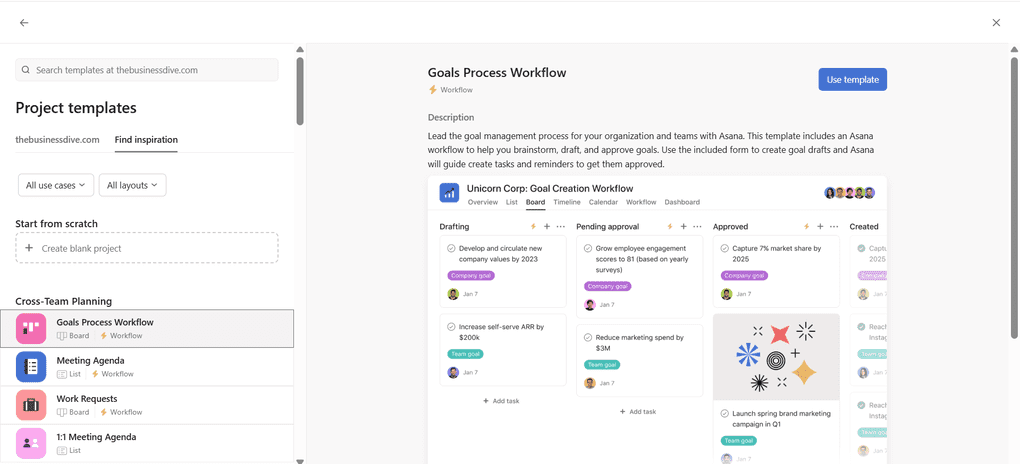The height and width of the screenshot is (464, 1020).
Task: Click assignee avatar on Reduce marketing spend card
Action: [590, 383]
